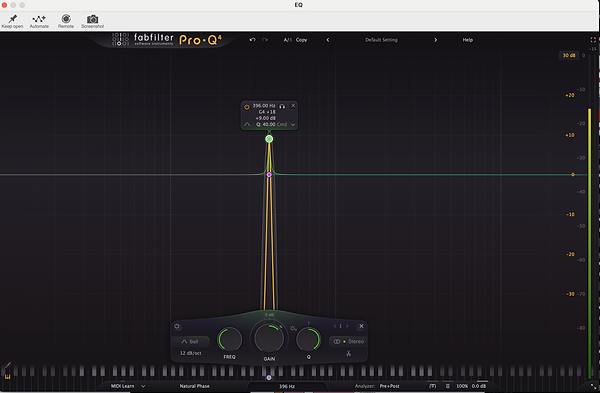
Task: Undo the last change
Action: click(252, 40)
